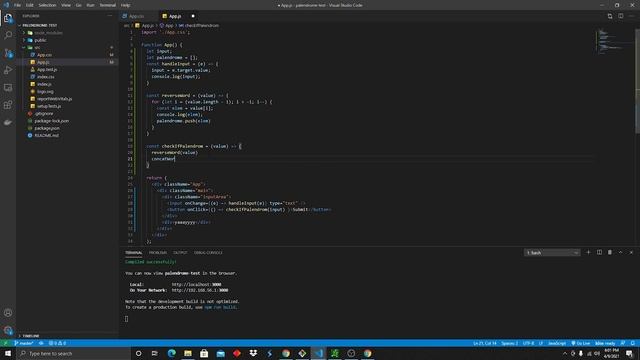Select the 1: bash terminal dropdown
The image size is (640, 360).
(552, 253)
